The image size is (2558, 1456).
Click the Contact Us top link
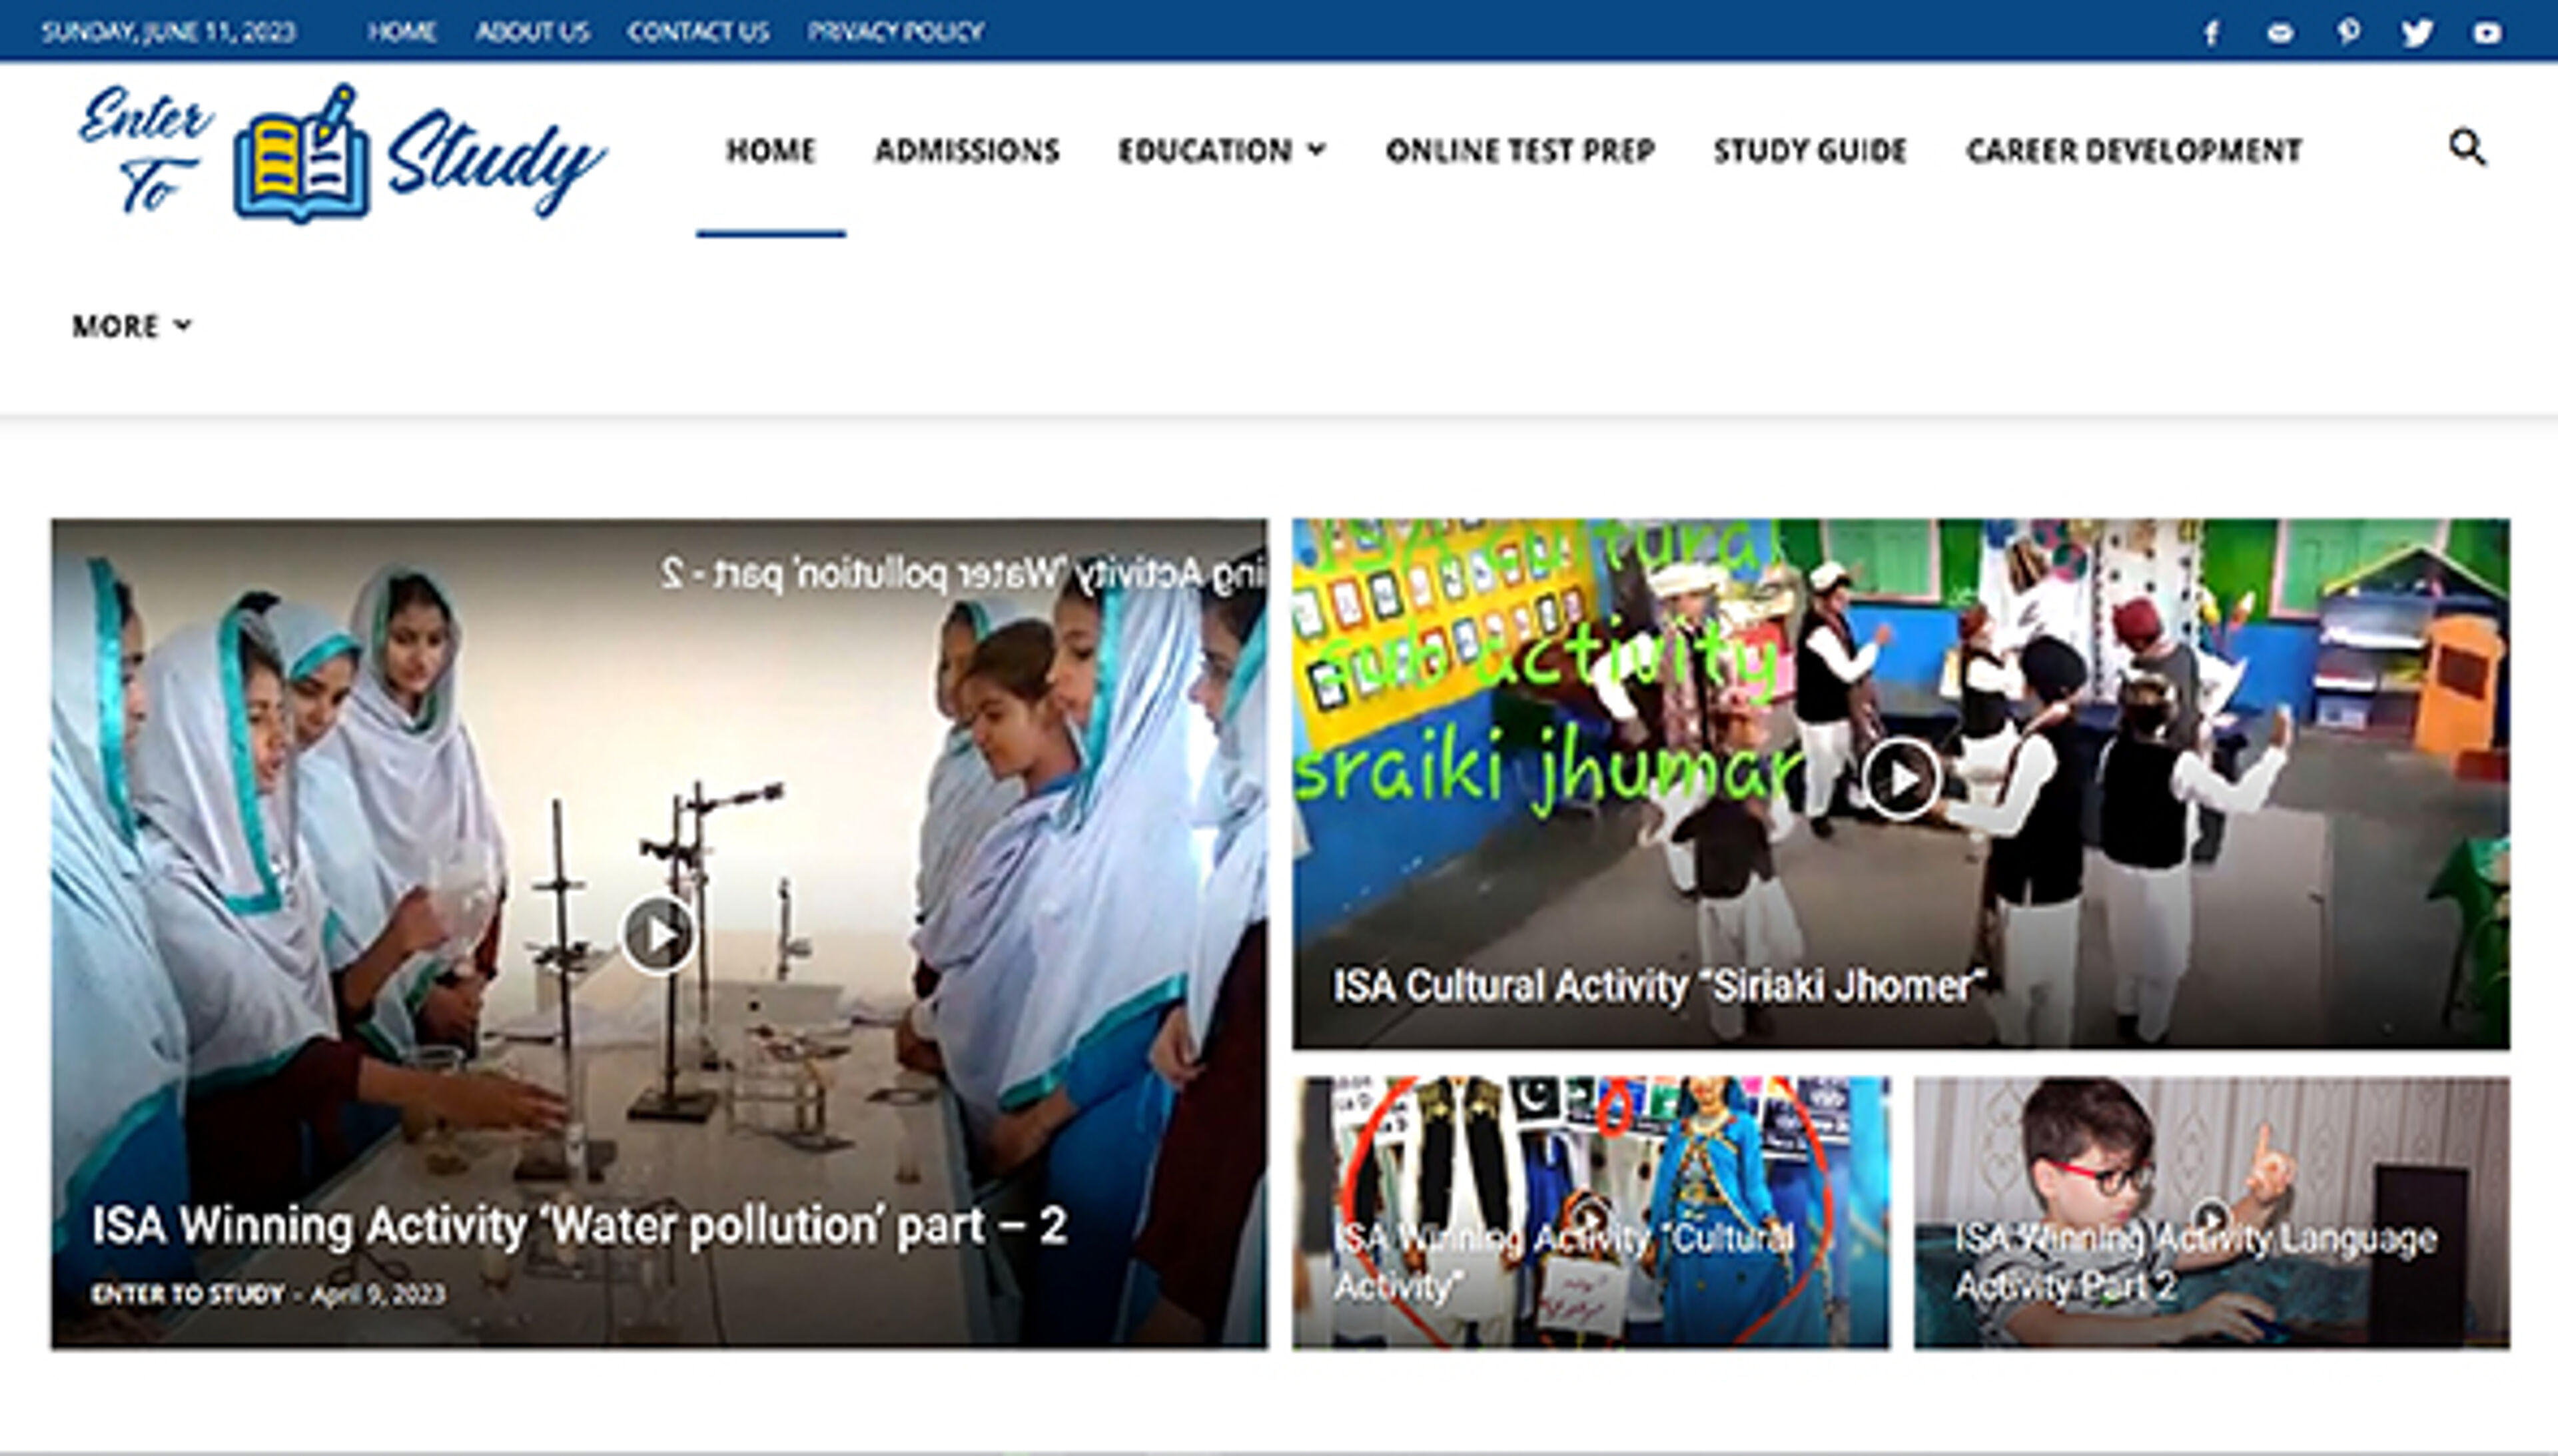(x=698, y=32)
